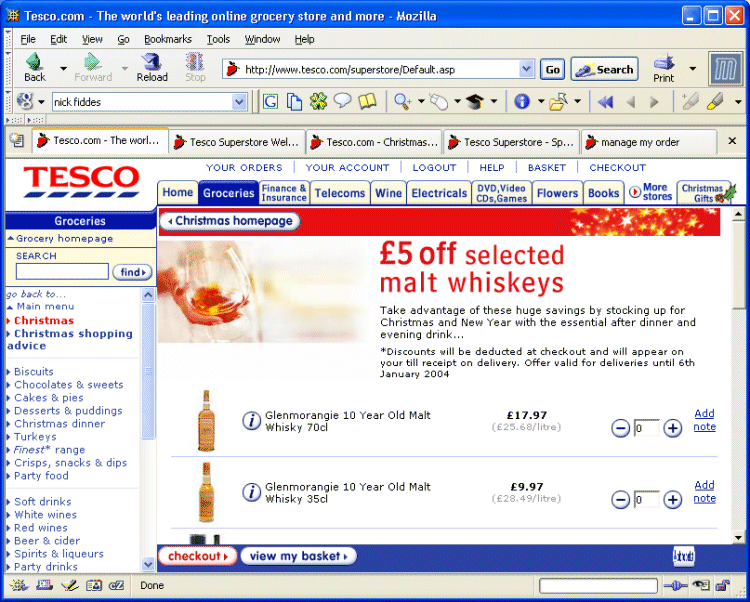750x602 pixels.
Task: Click the blue info circle toolbar icon
Action: tap(522, 101)
